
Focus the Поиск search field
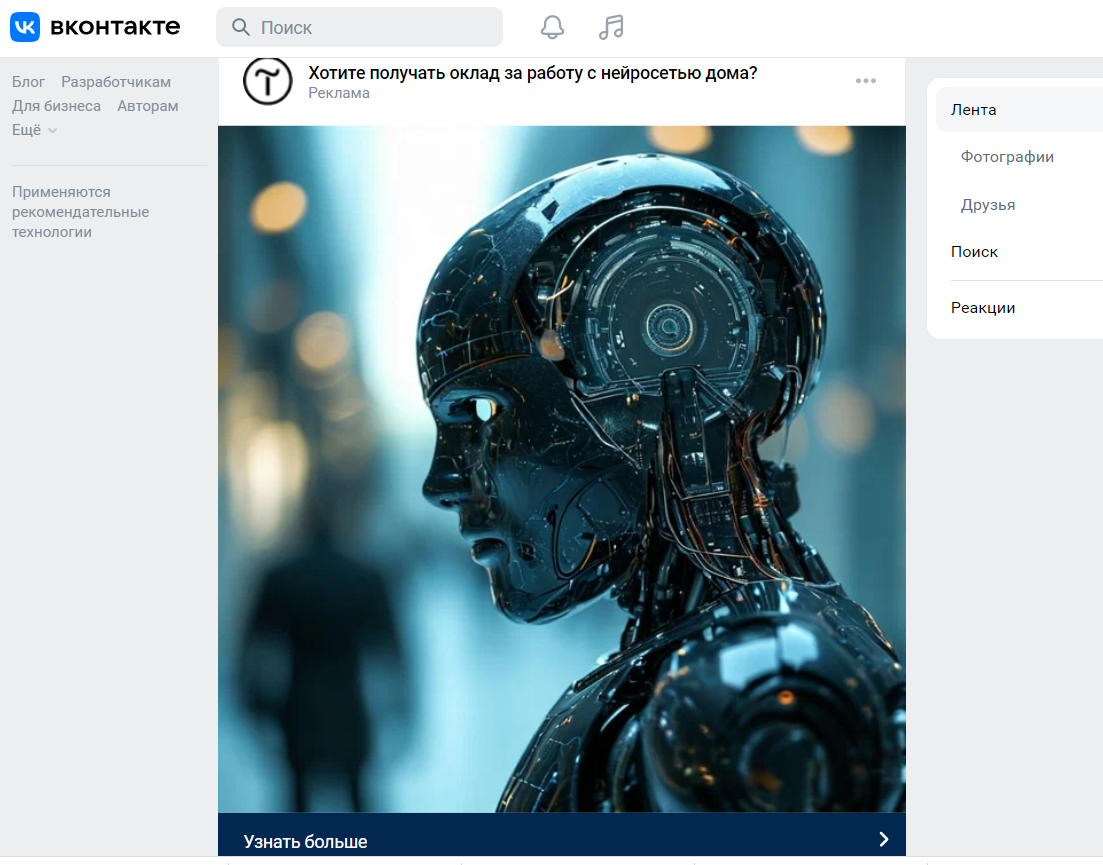(359, 27)
